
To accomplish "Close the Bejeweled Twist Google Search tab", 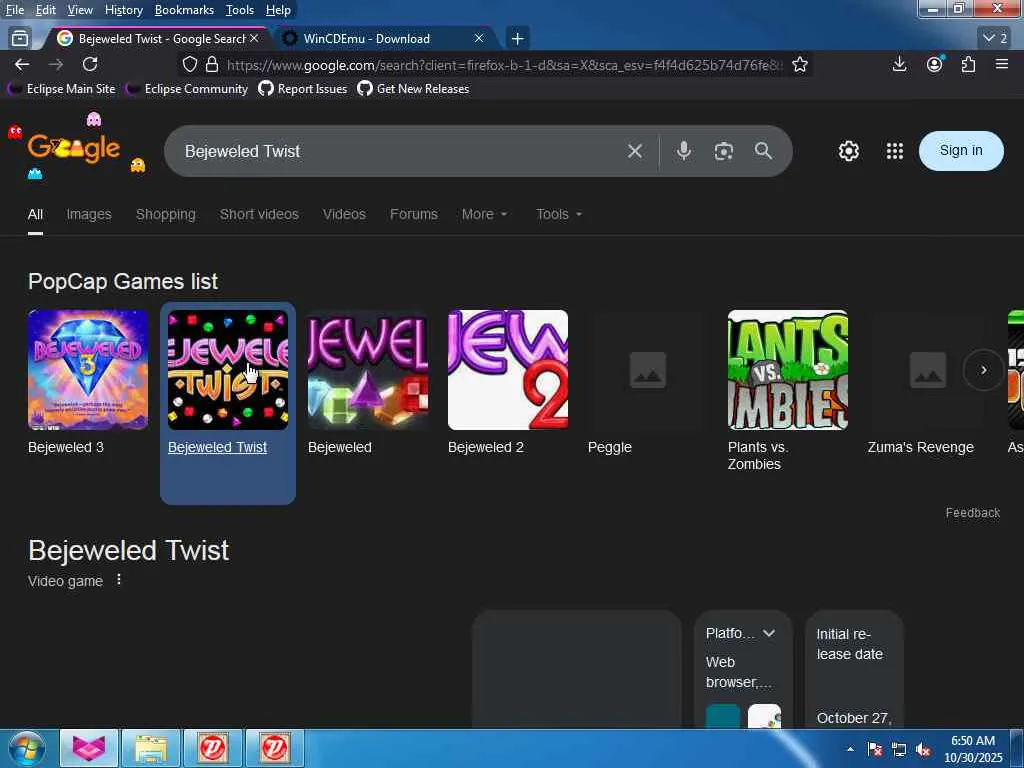I will (254, 39).
